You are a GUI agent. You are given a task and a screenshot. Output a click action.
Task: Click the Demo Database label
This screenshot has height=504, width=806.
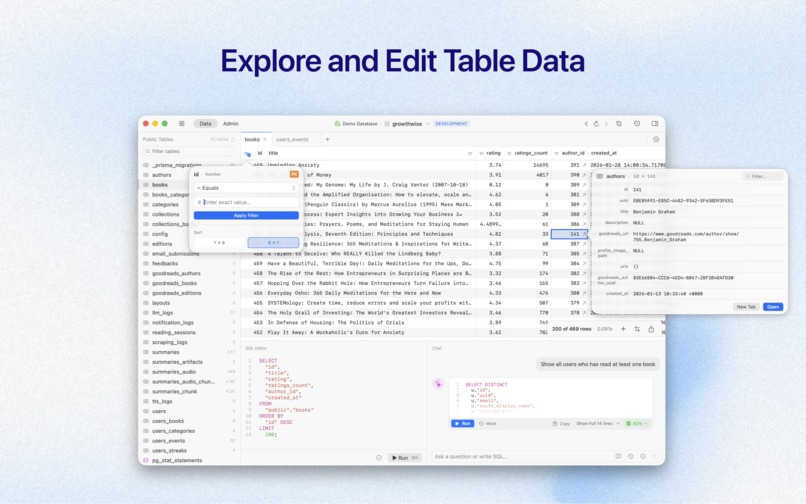click(360, 124)
